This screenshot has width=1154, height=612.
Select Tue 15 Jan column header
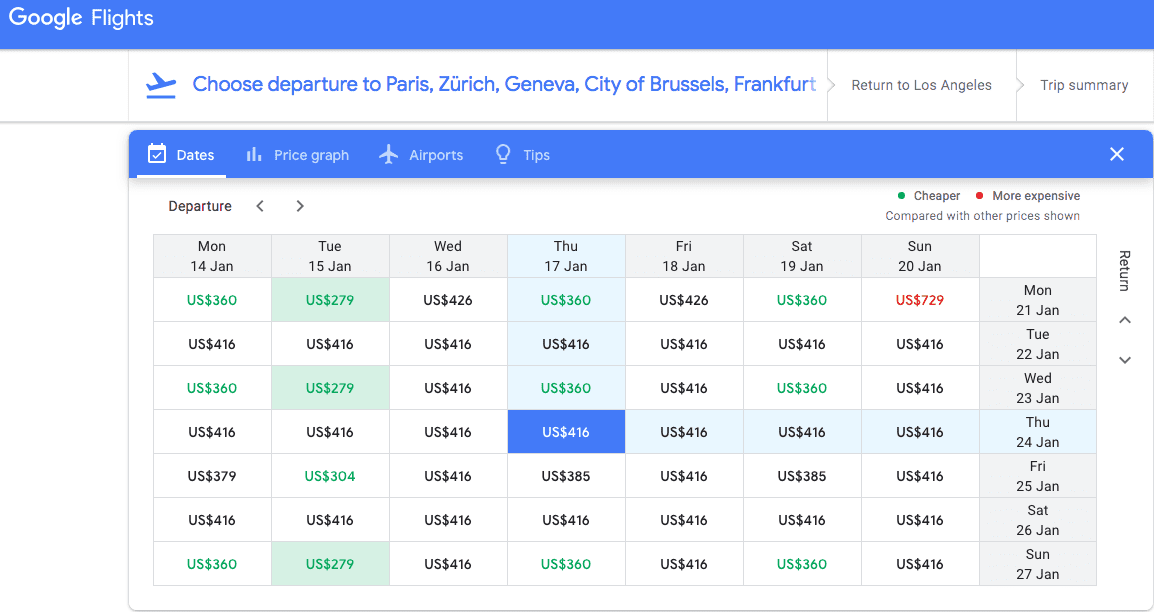click(330, 256)
